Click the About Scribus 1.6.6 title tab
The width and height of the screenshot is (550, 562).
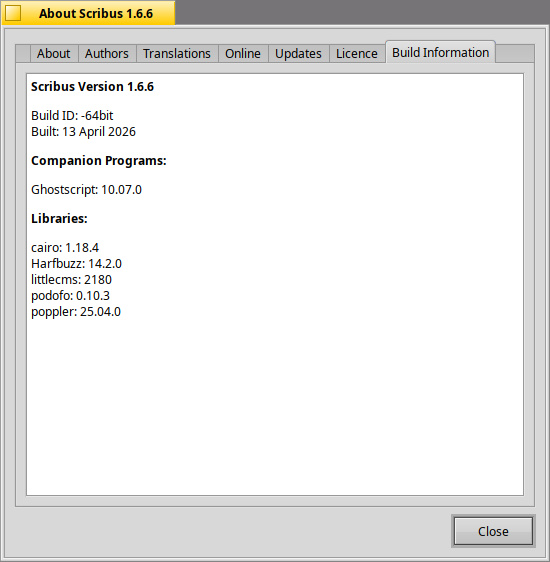pos(89,13)
